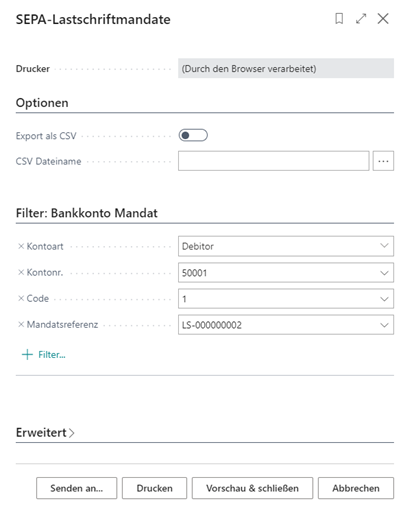Remove the Code filter with its X
This screenshot has width=405, height=508.
click(x=21, y=298)
